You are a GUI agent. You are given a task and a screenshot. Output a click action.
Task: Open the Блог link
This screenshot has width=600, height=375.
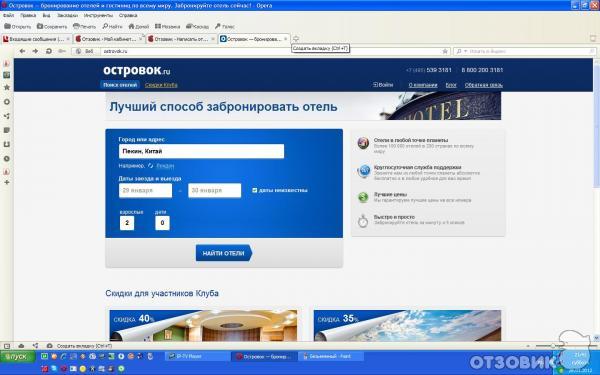point(451,85)
